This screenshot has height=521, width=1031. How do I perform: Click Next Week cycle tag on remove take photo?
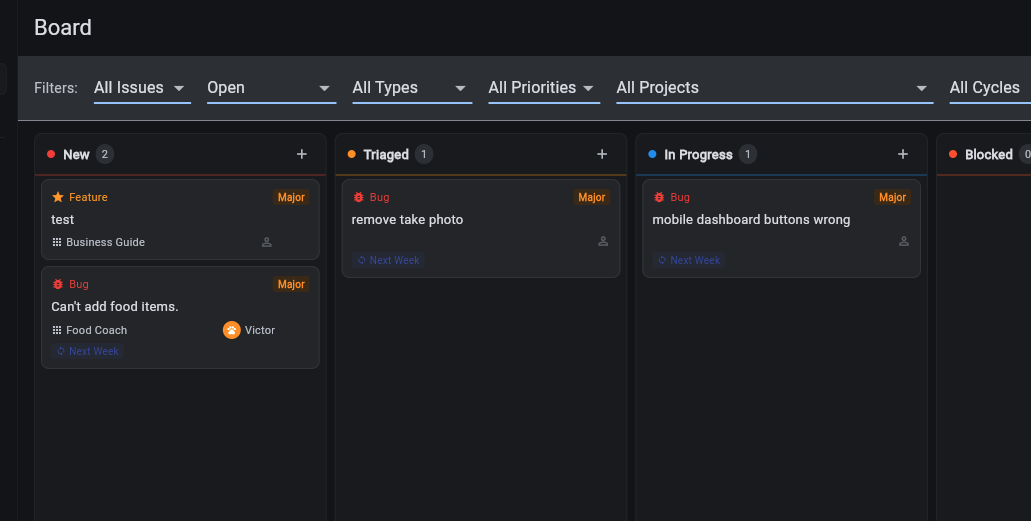pyautogui.click(x=389, y=260)
